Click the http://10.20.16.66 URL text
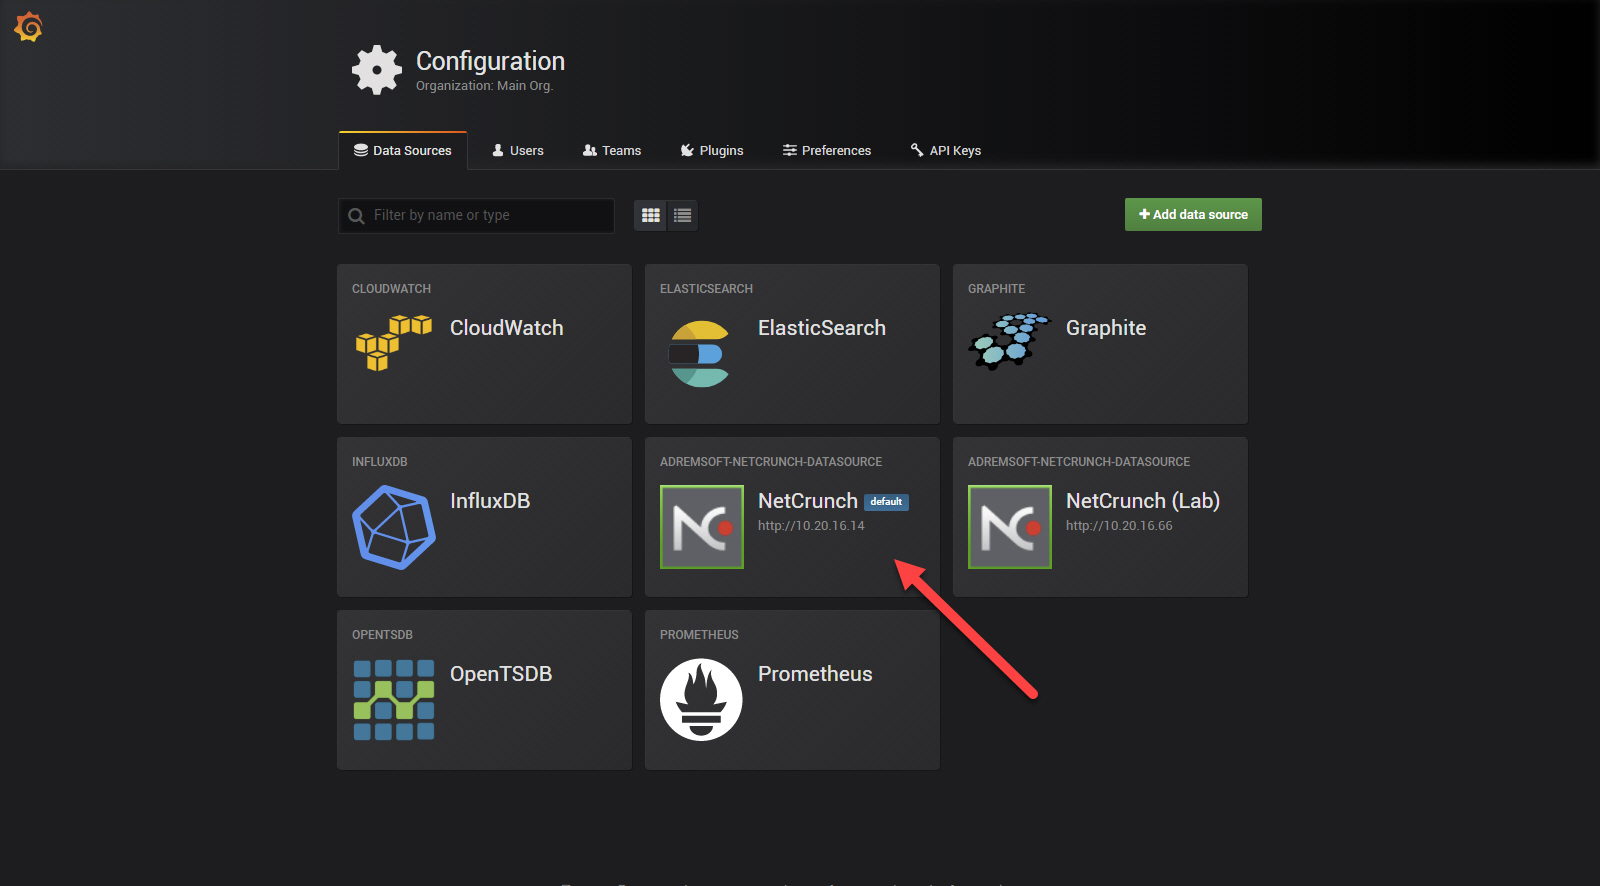Viewport: 1600px width, 886px height. tap(1119, 526)
